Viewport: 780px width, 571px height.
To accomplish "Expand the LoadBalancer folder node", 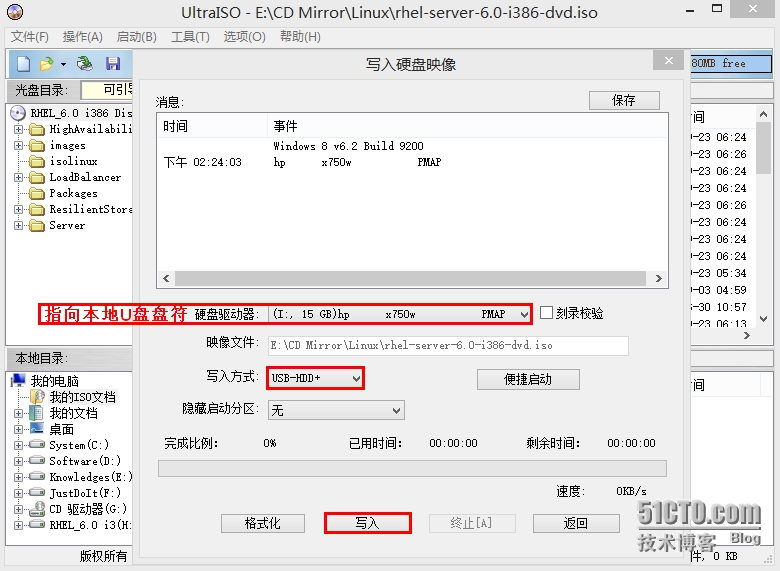I will [x=18, y=177].
